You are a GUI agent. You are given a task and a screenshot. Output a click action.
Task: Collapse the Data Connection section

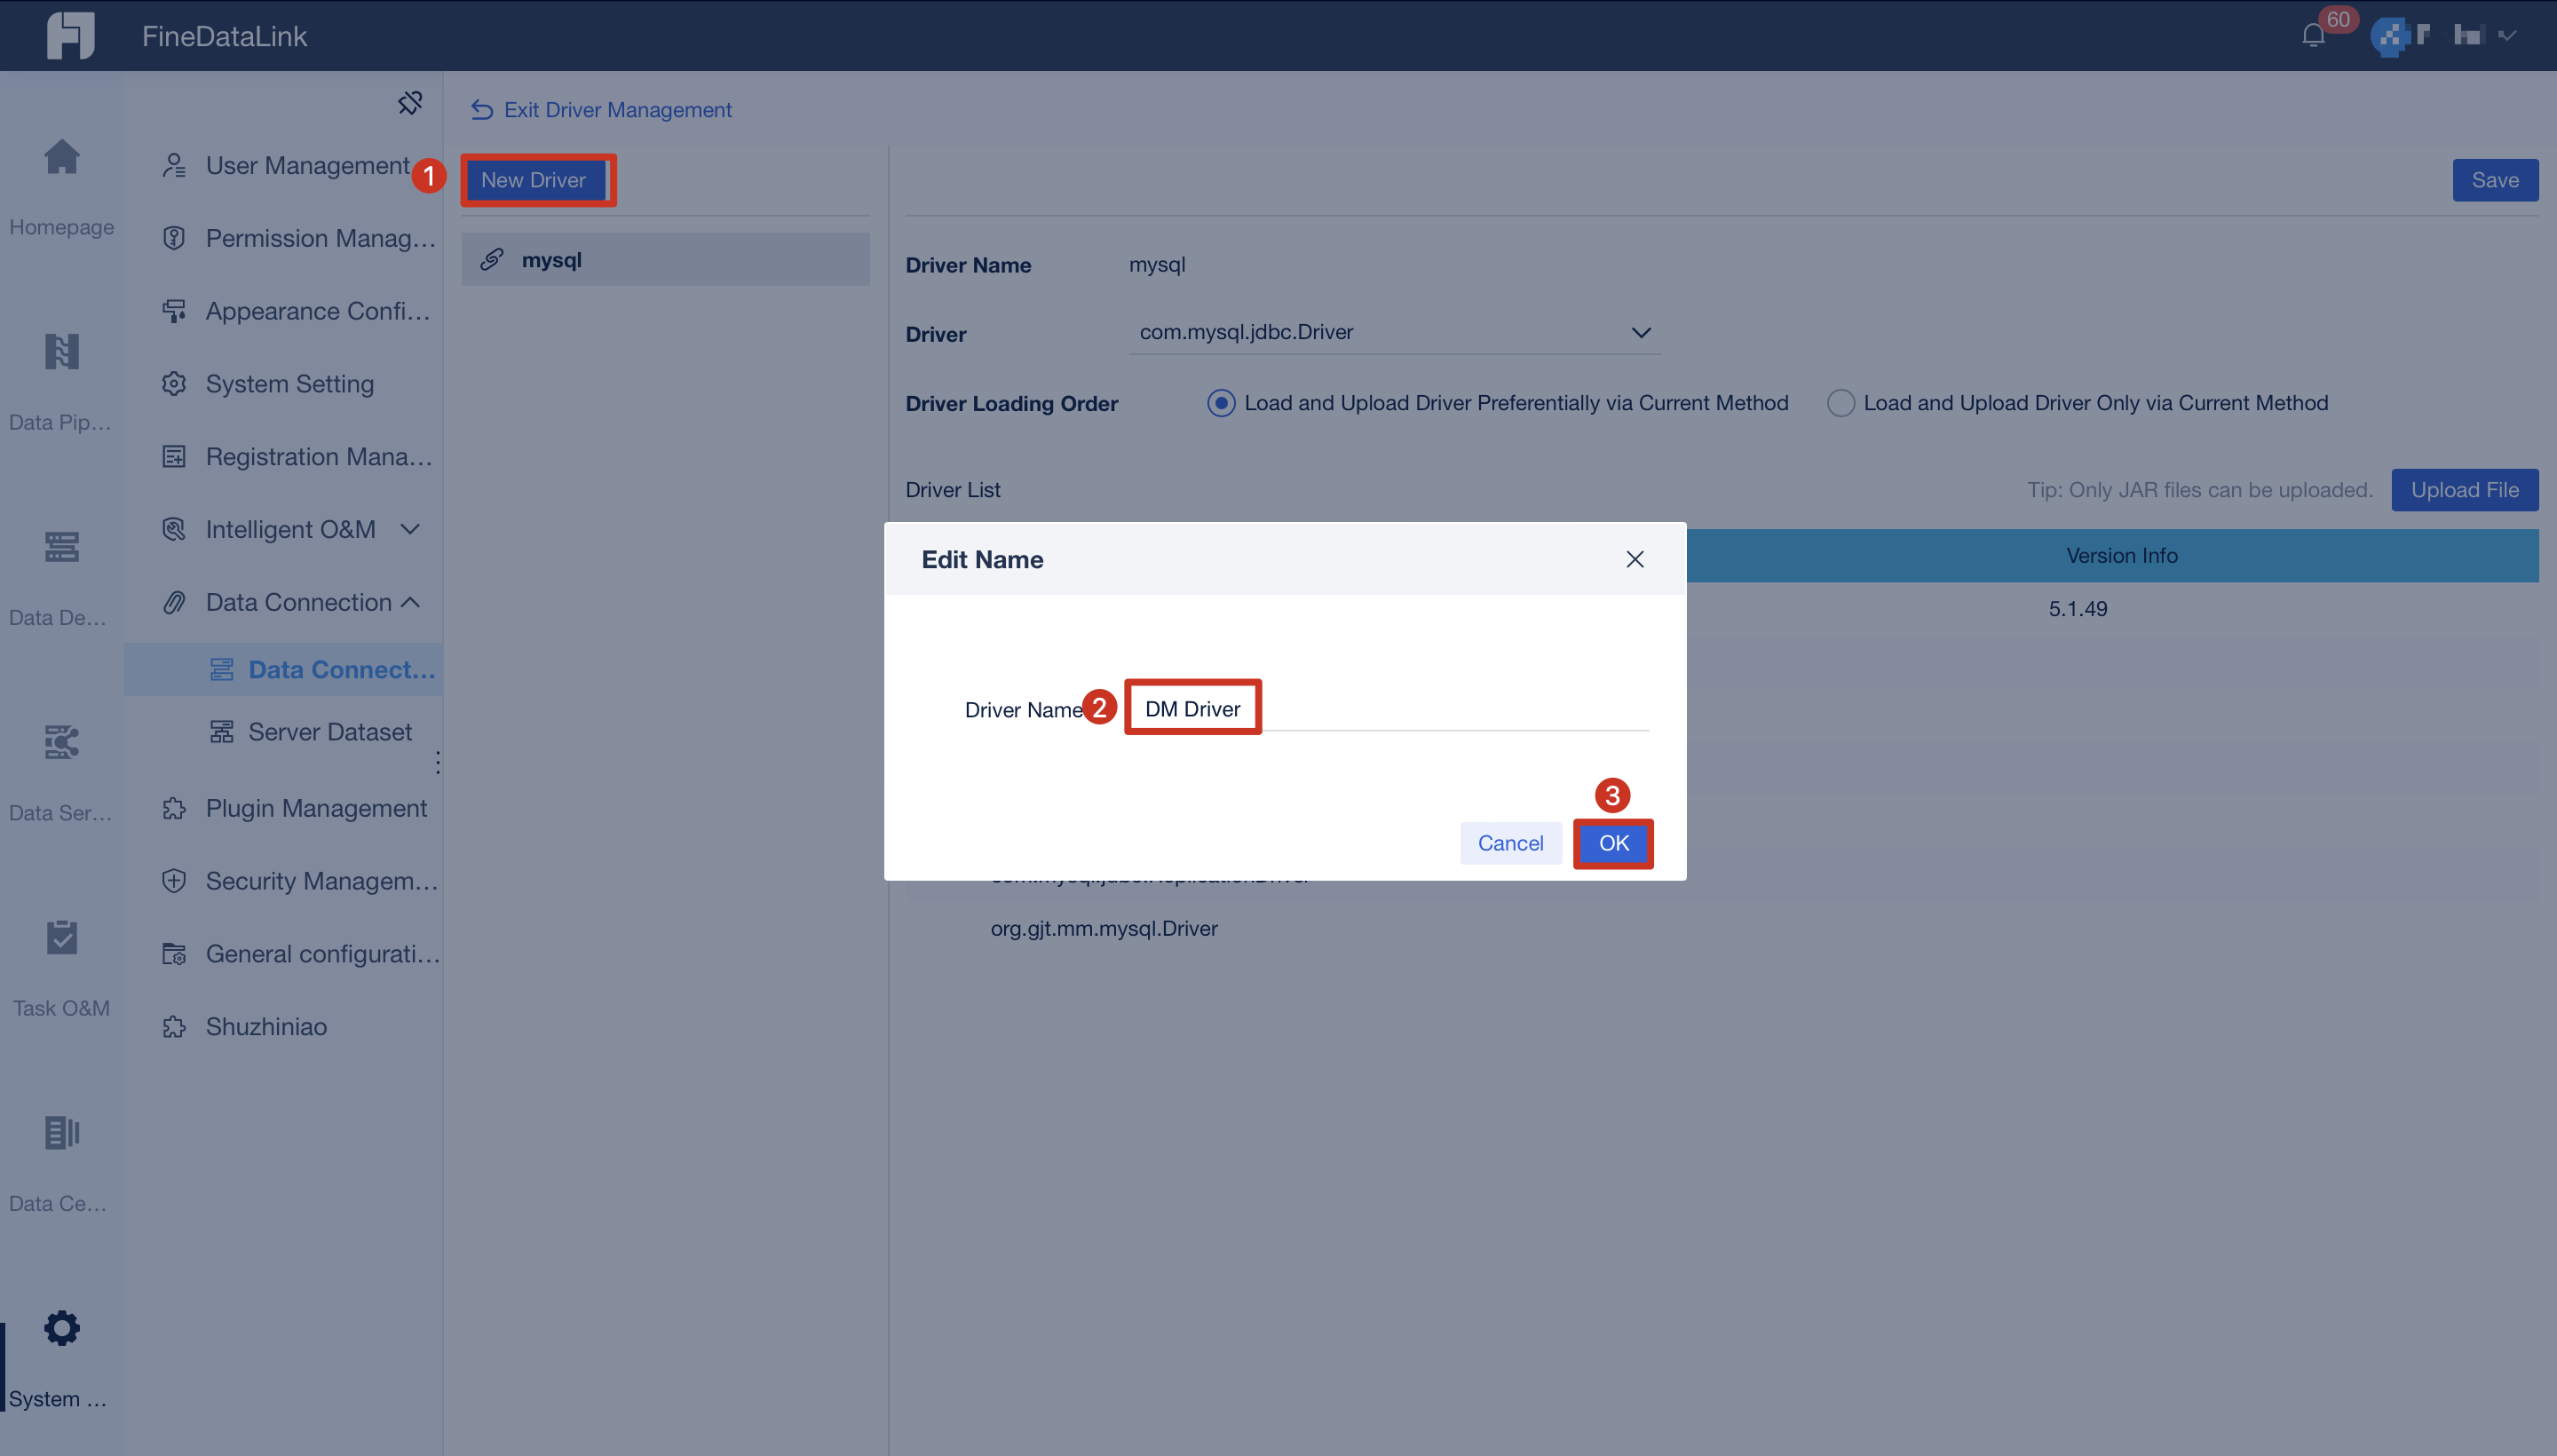click(410, 602)
